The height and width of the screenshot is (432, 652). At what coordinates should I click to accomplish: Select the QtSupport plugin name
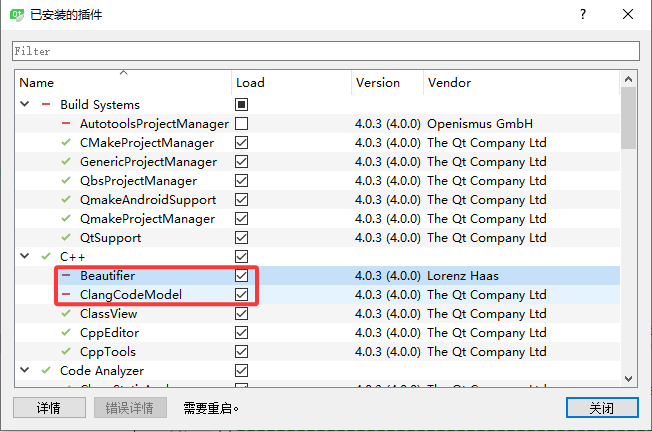coord(111,238)
